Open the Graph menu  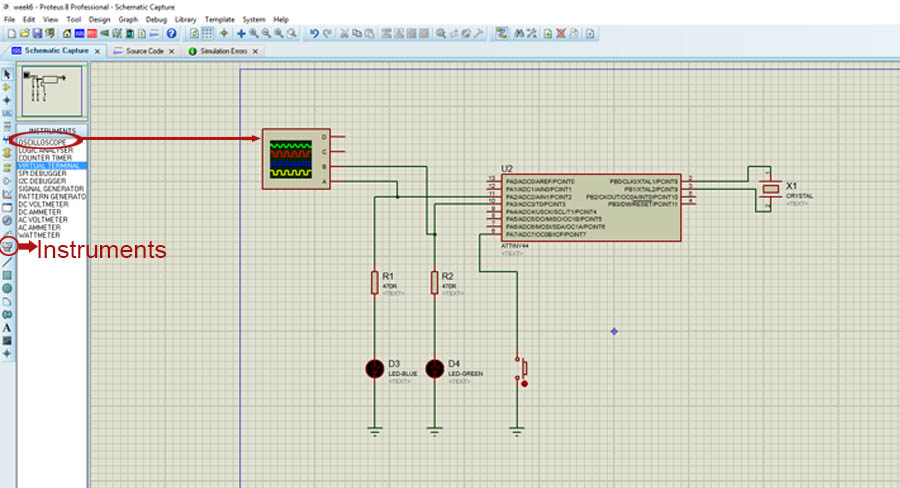[128, 20]
